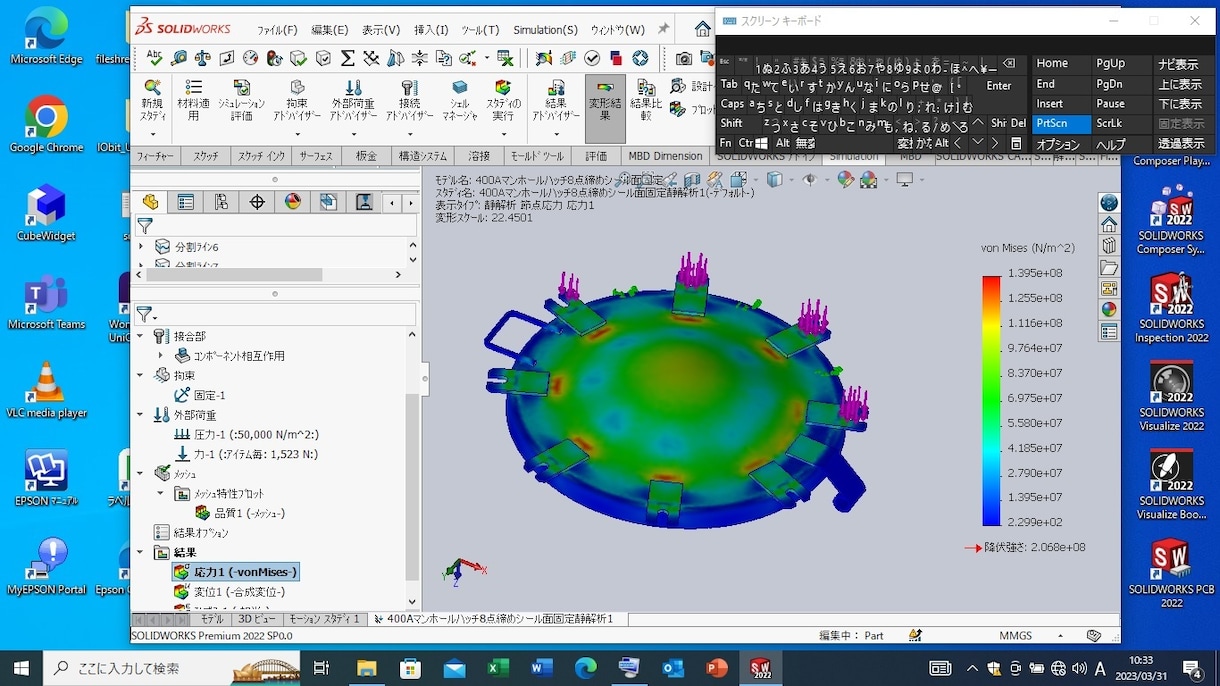
Task: Open the 結果比較 (Compare Results) tool
Action: 646,101
